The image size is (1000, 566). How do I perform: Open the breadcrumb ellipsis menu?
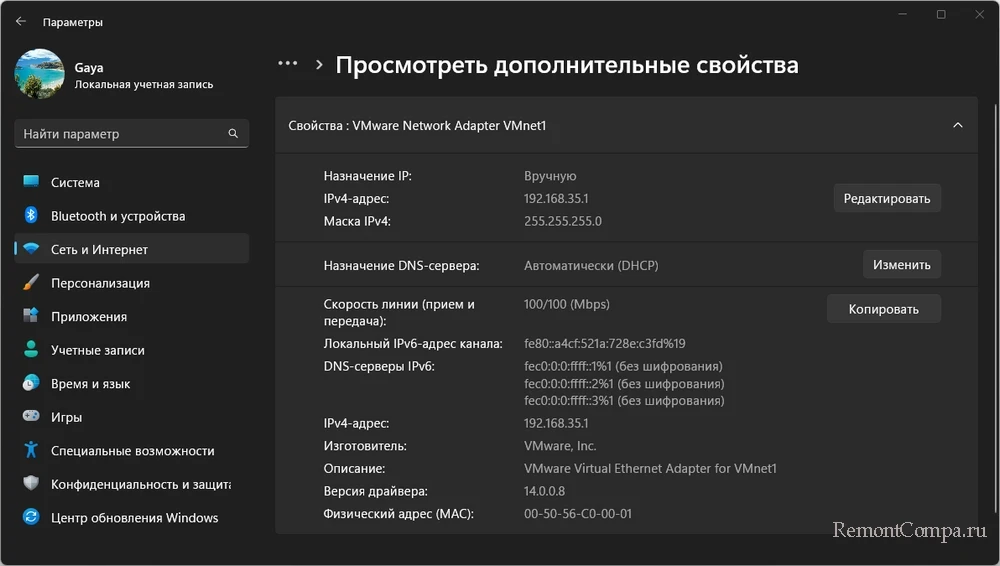[x=288, y=64]
